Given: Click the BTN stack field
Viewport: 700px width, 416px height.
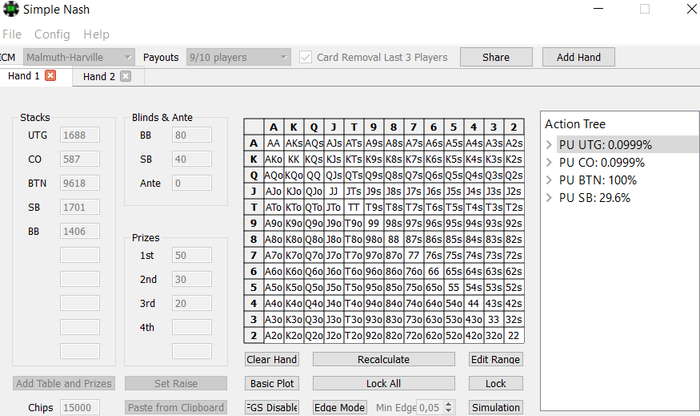Looking at the screenshot, I should tap(80, 183).
